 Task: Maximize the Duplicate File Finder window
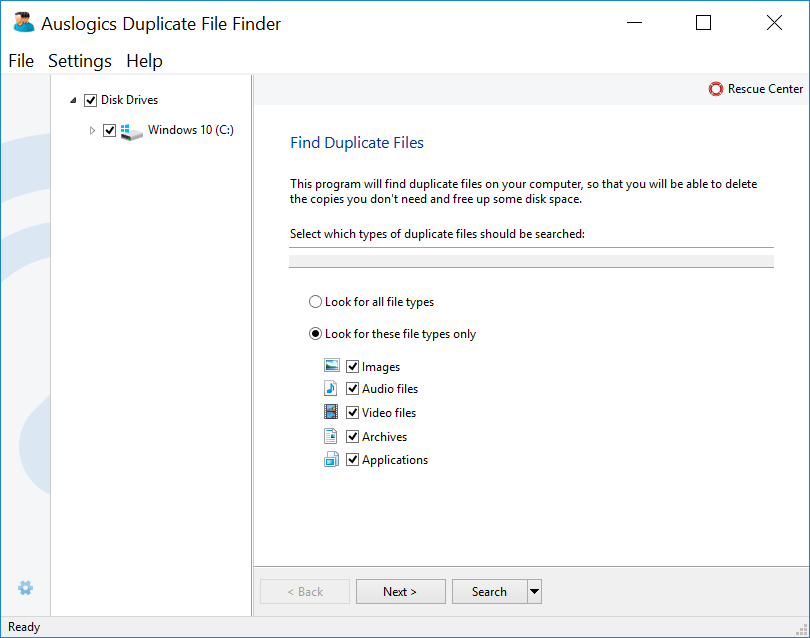click(703, 23)
